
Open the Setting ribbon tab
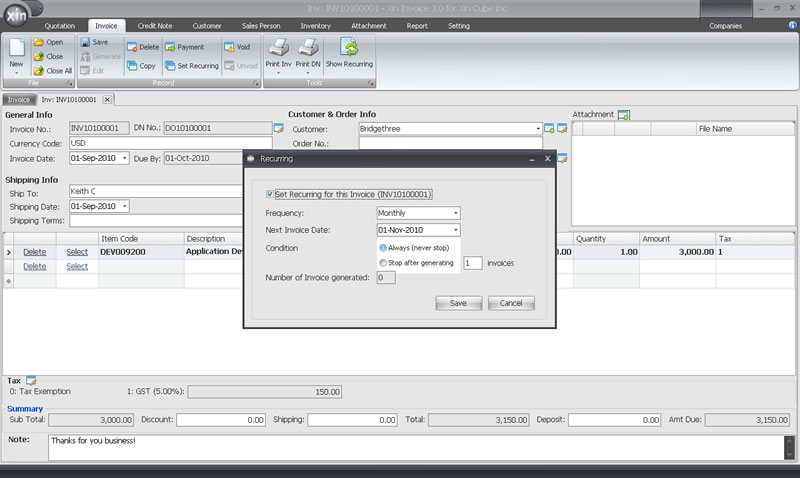click(x=459, y=26)
